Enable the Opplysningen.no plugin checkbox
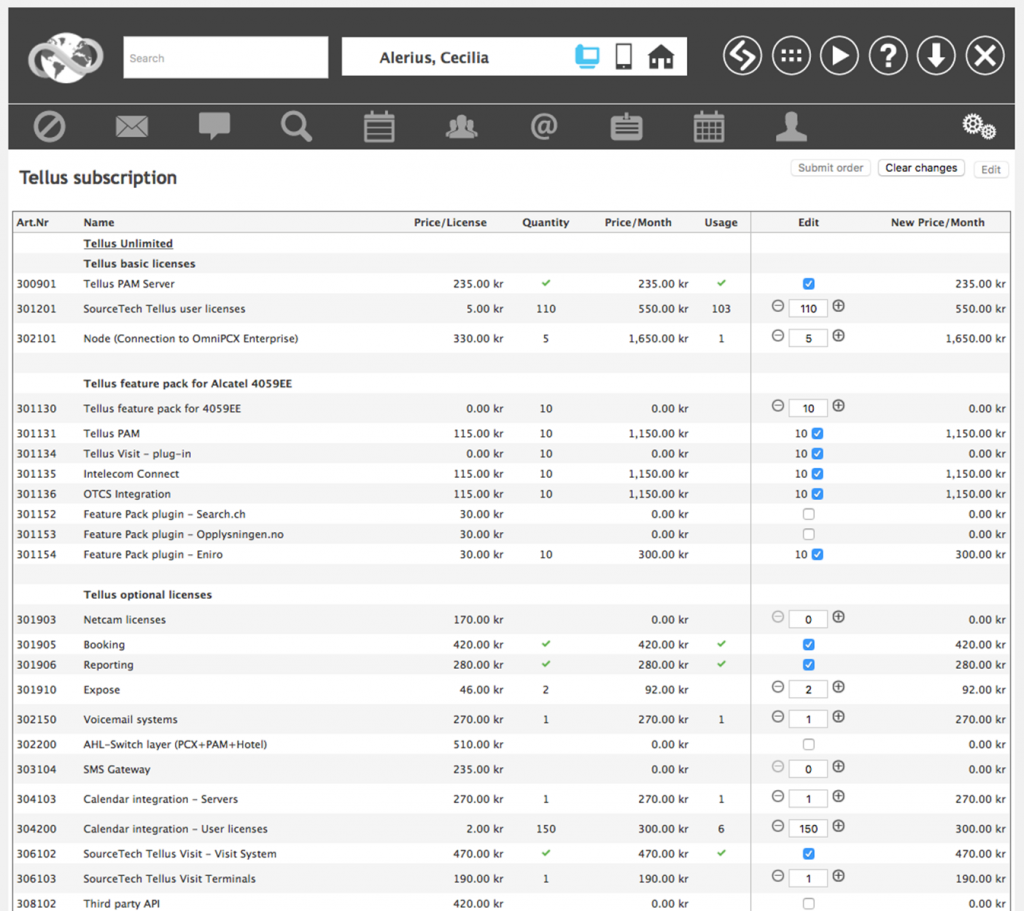Image resolution: width=1024 pixels, height=911 pixels. pyautogui.click(x=808, y=534)
